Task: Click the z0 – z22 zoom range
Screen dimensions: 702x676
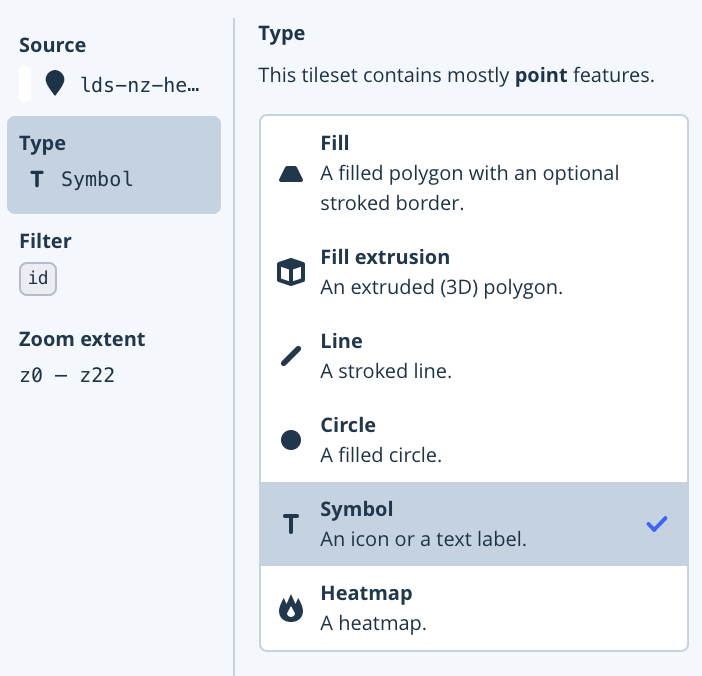Action: [67, 375]
